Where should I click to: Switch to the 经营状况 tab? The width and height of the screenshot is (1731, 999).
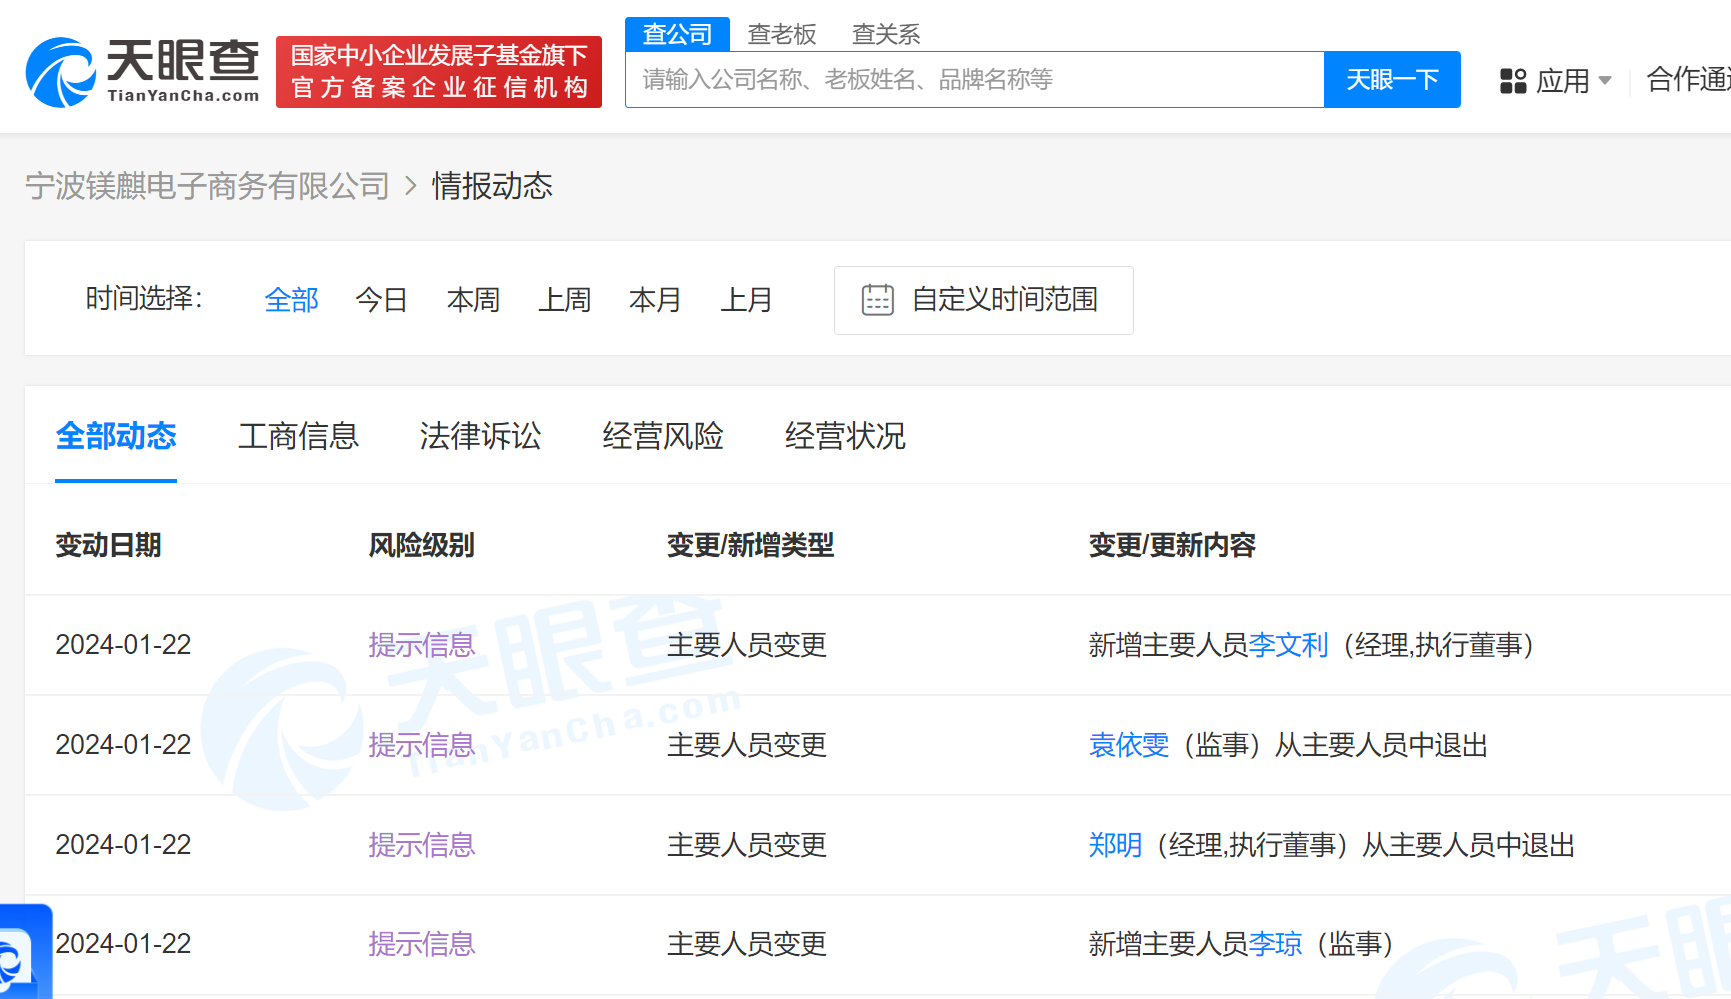(x=845, y=436)
